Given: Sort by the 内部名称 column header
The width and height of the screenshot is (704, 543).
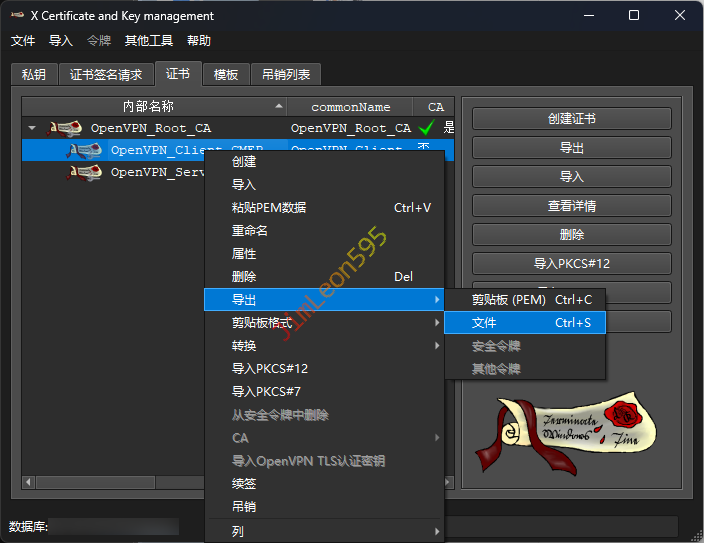Looking at the screenshot, I should click(148, 107).
